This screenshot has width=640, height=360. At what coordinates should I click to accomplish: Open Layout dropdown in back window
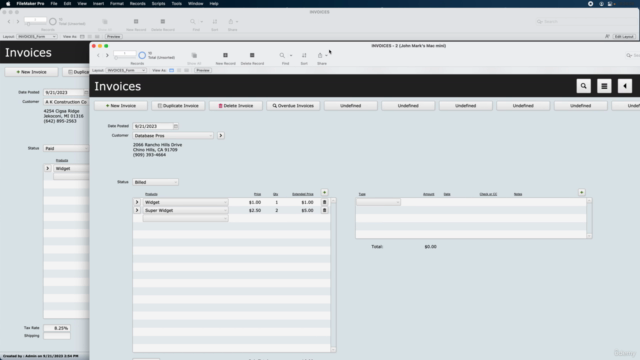tap(37, 37)
